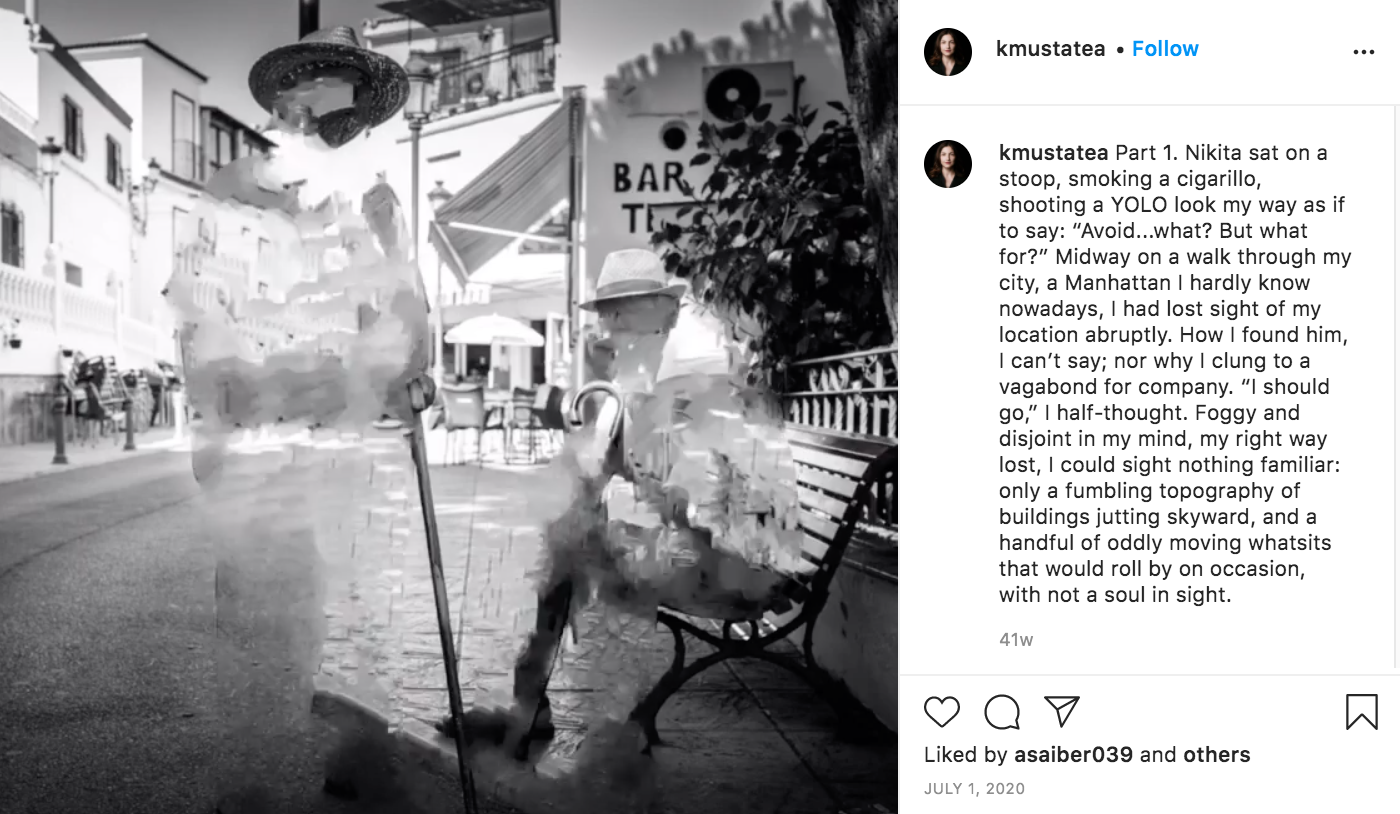1400x814 pixels.
Task: Like the post with the heart icon
Action: pyautogui.click(x=941, y=712)
